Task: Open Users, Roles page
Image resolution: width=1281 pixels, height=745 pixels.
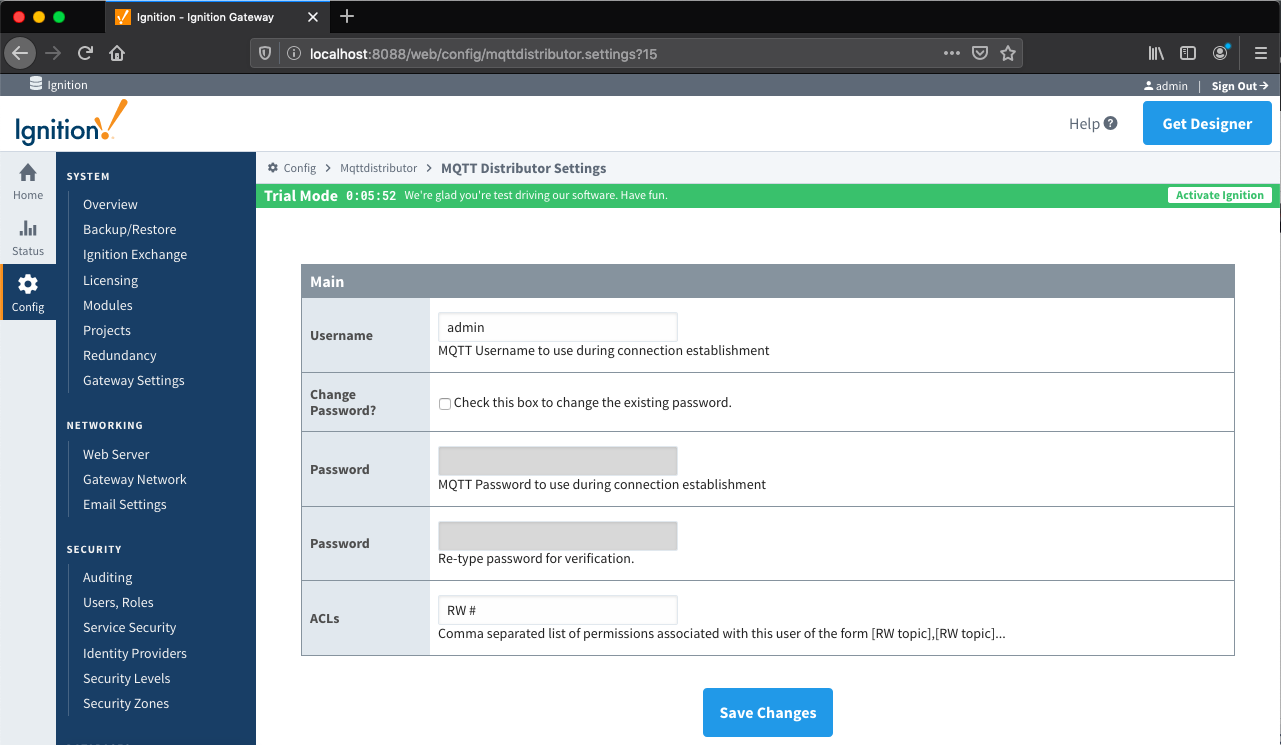Action: click(x=118, y=602)
